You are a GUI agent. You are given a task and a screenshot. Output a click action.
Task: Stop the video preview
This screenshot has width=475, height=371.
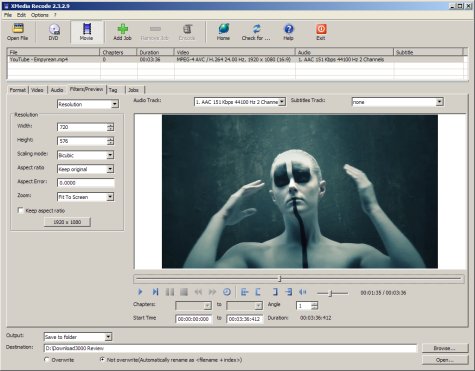coord(184,292)
